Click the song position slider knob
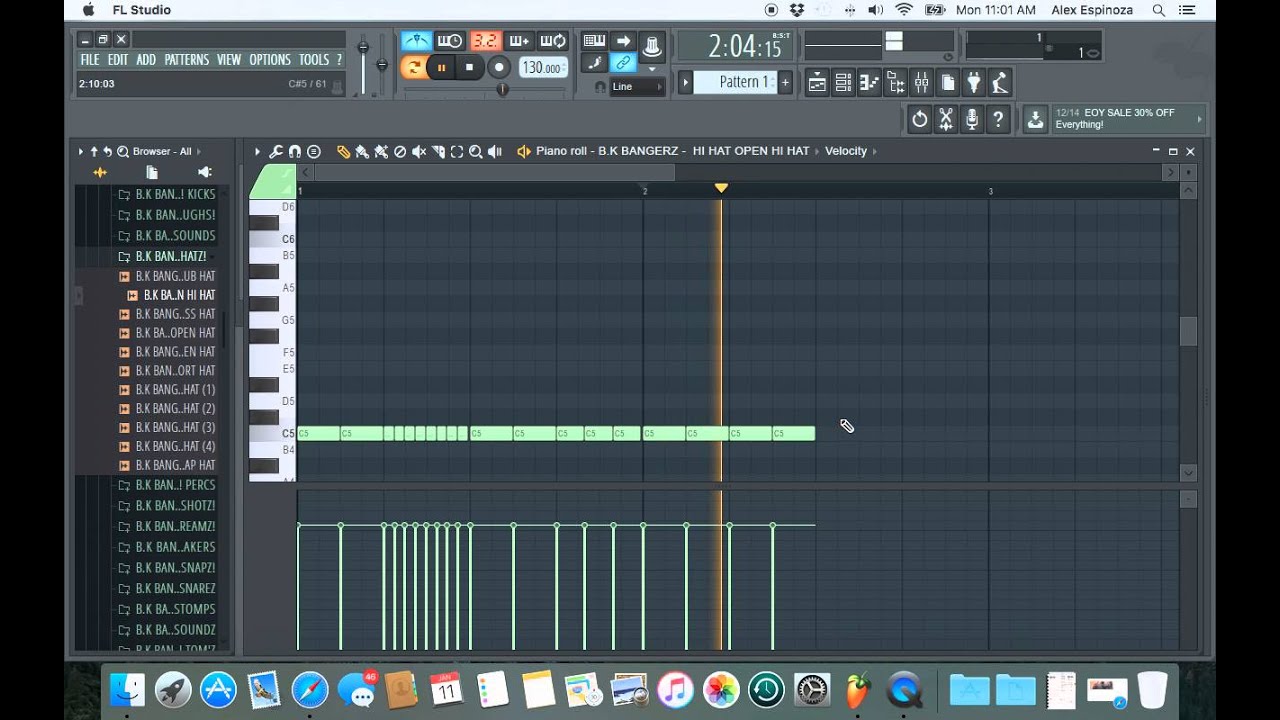1280x720 pixels. 503,89
